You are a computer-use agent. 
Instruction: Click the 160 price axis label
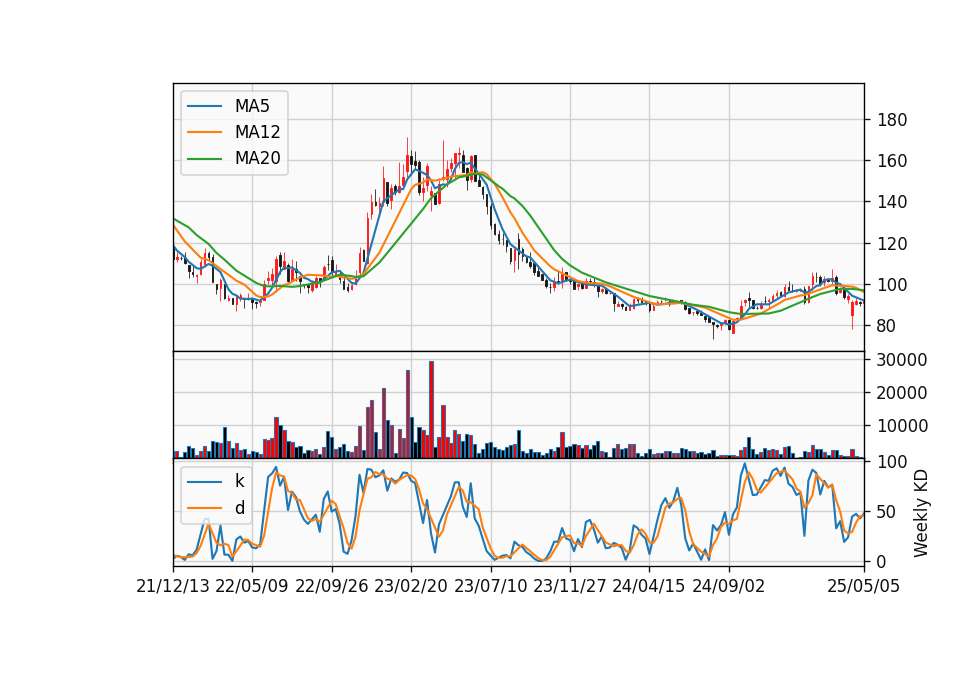click(x=892, y=161)
